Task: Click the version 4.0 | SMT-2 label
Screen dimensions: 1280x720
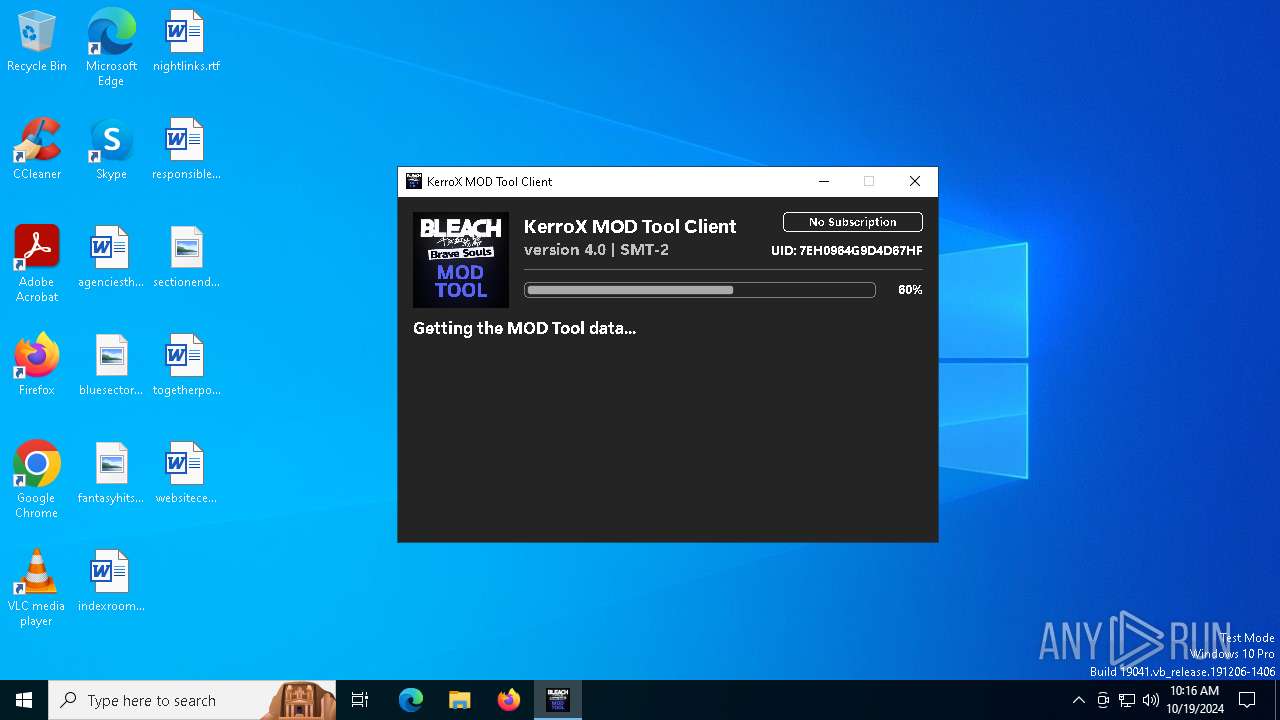Action: [x=596, y=250]
